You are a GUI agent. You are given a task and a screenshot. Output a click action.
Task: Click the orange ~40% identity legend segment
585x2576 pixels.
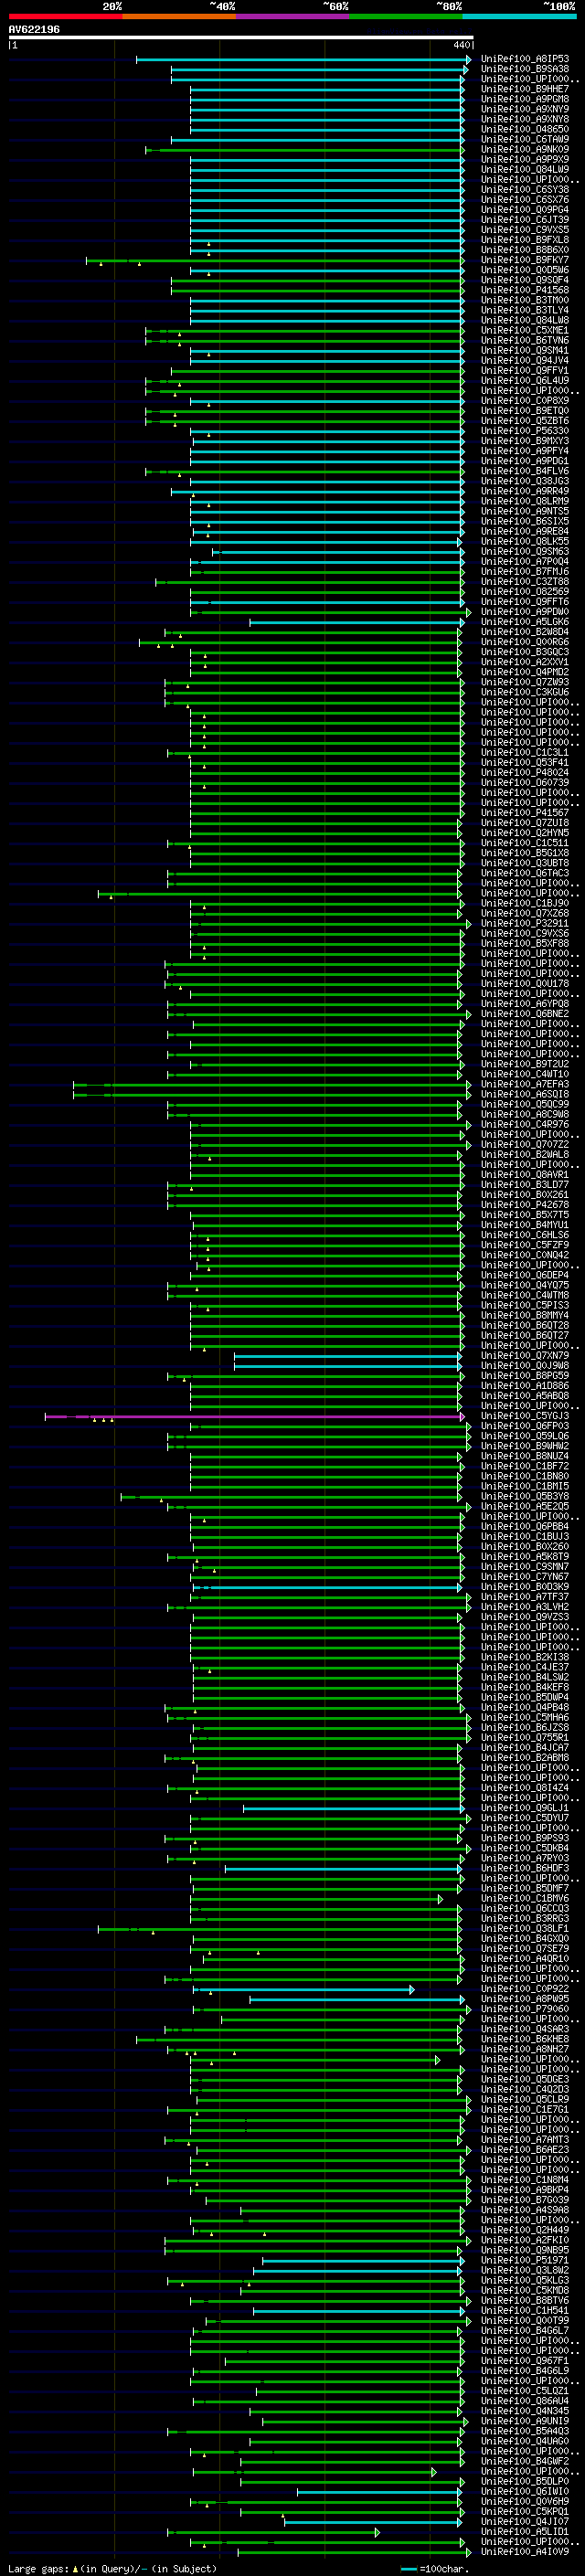point(179,16)
